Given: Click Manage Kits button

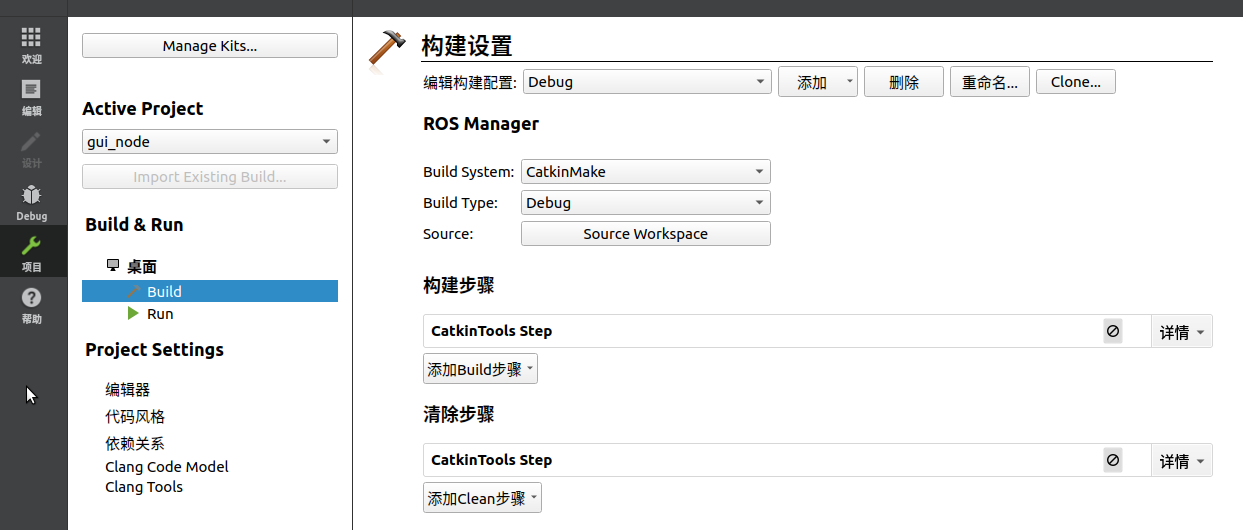Looking at the screenshot, I should [210, 46].
